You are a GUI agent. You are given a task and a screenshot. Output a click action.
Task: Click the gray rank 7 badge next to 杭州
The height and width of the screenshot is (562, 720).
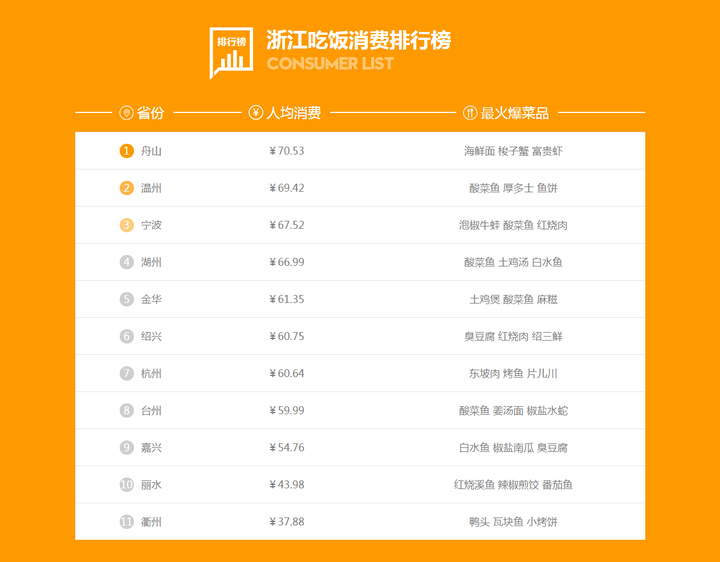tap(126, 374)
